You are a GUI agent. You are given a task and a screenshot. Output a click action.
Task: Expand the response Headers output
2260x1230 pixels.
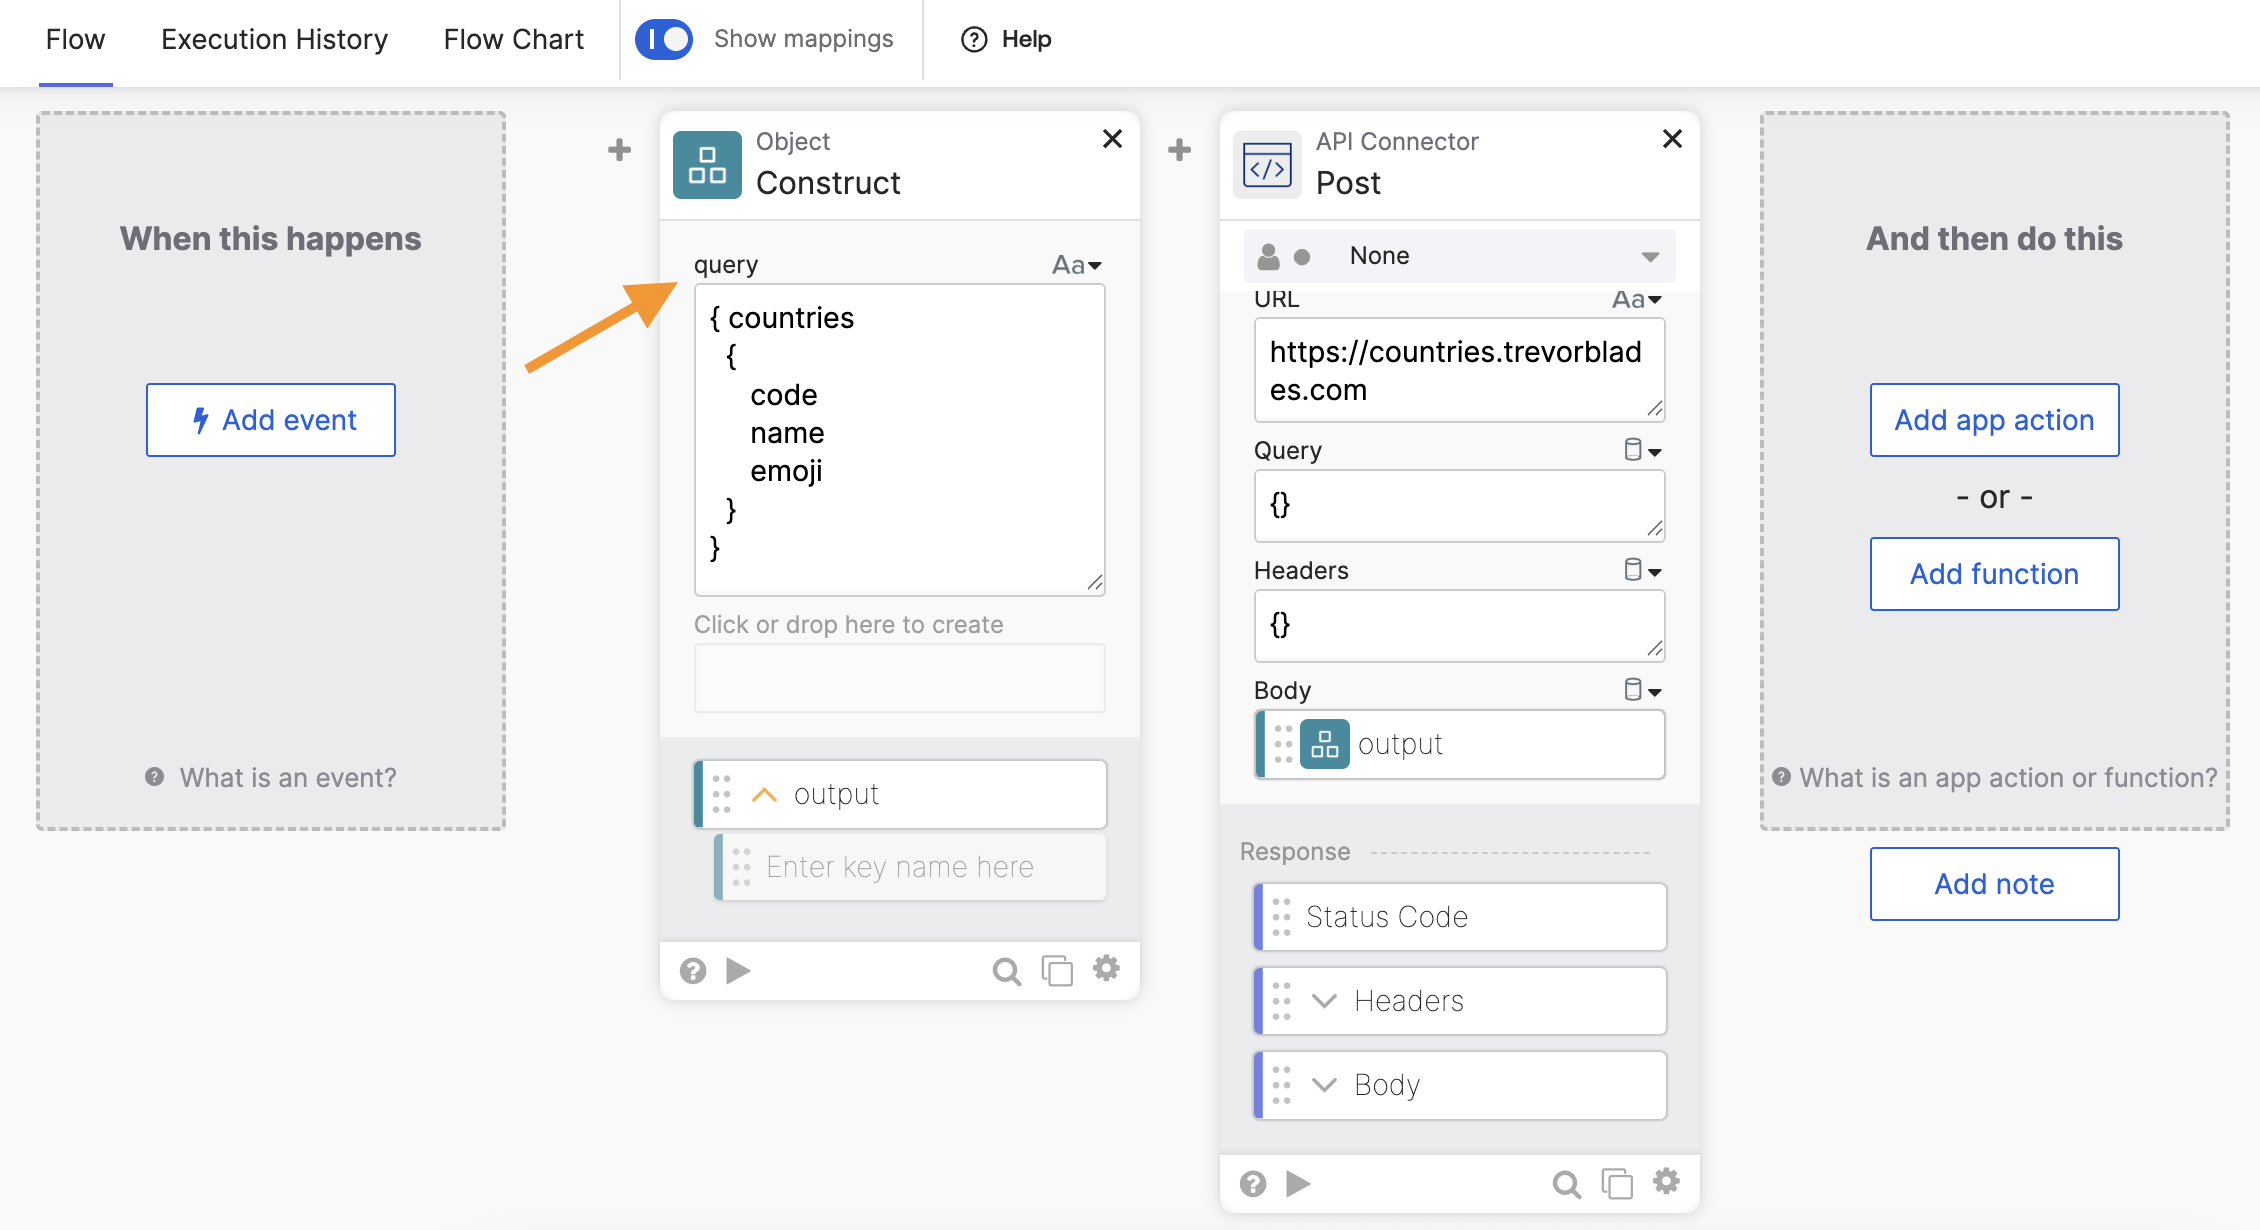click(1324, 1001)
